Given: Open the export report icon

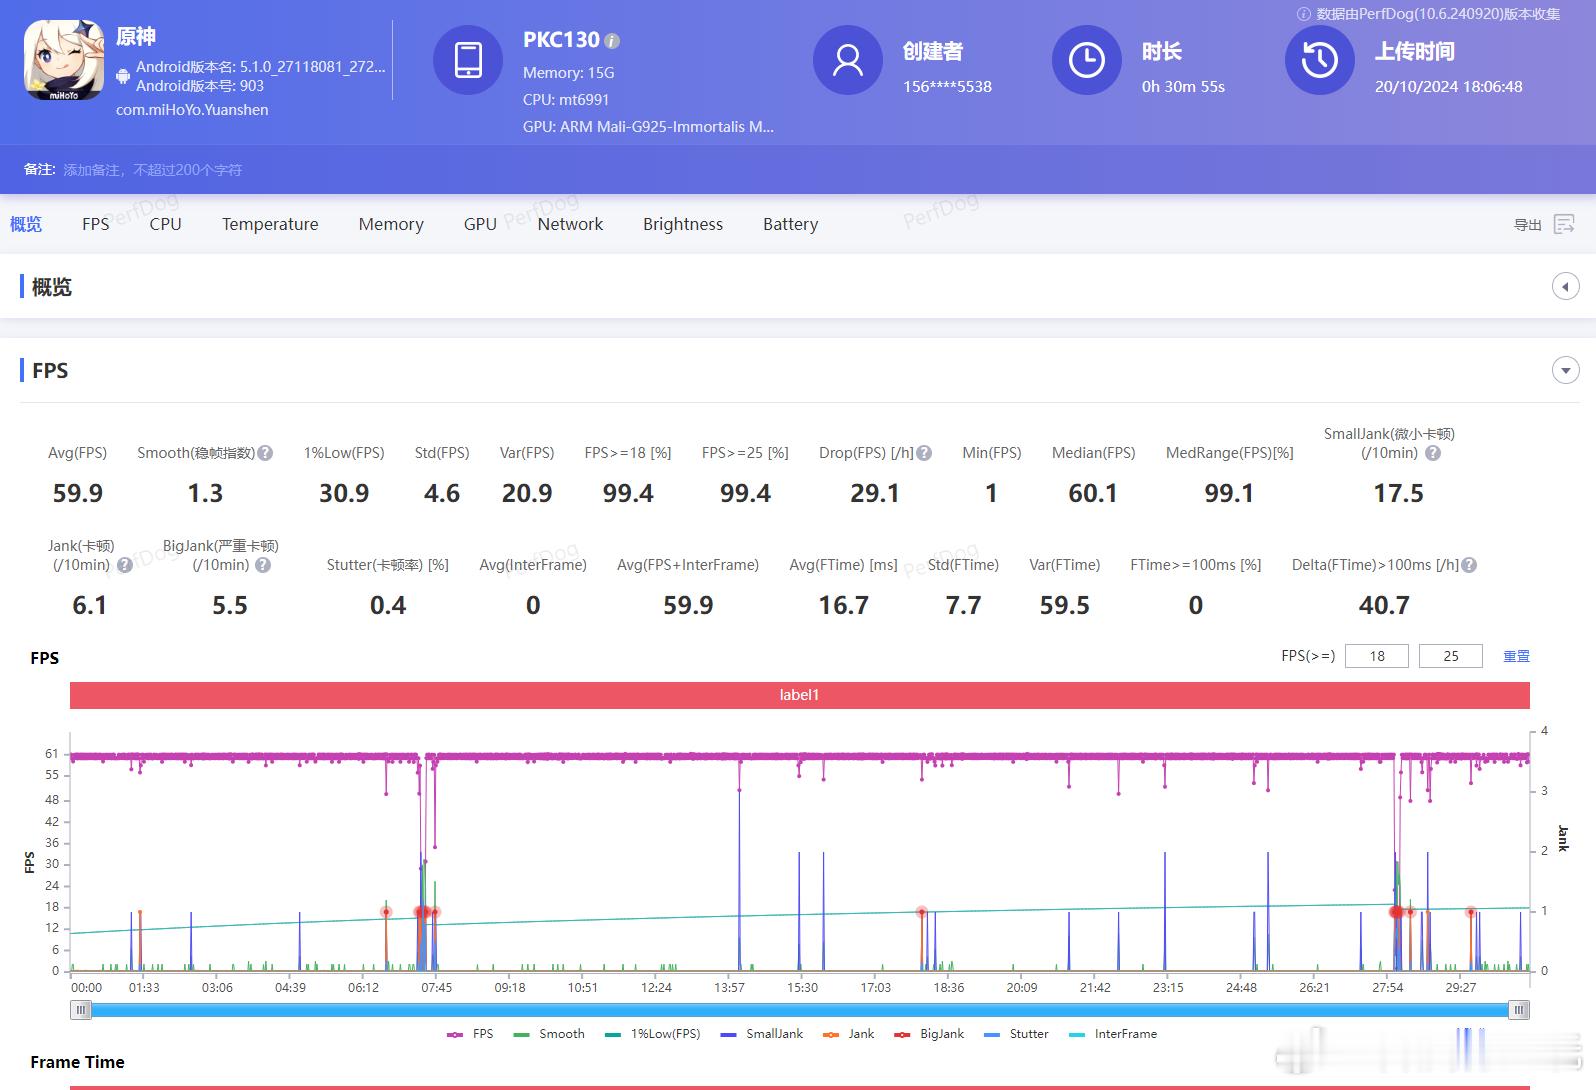Looking at the screenshot, I should click(1564, 224).
